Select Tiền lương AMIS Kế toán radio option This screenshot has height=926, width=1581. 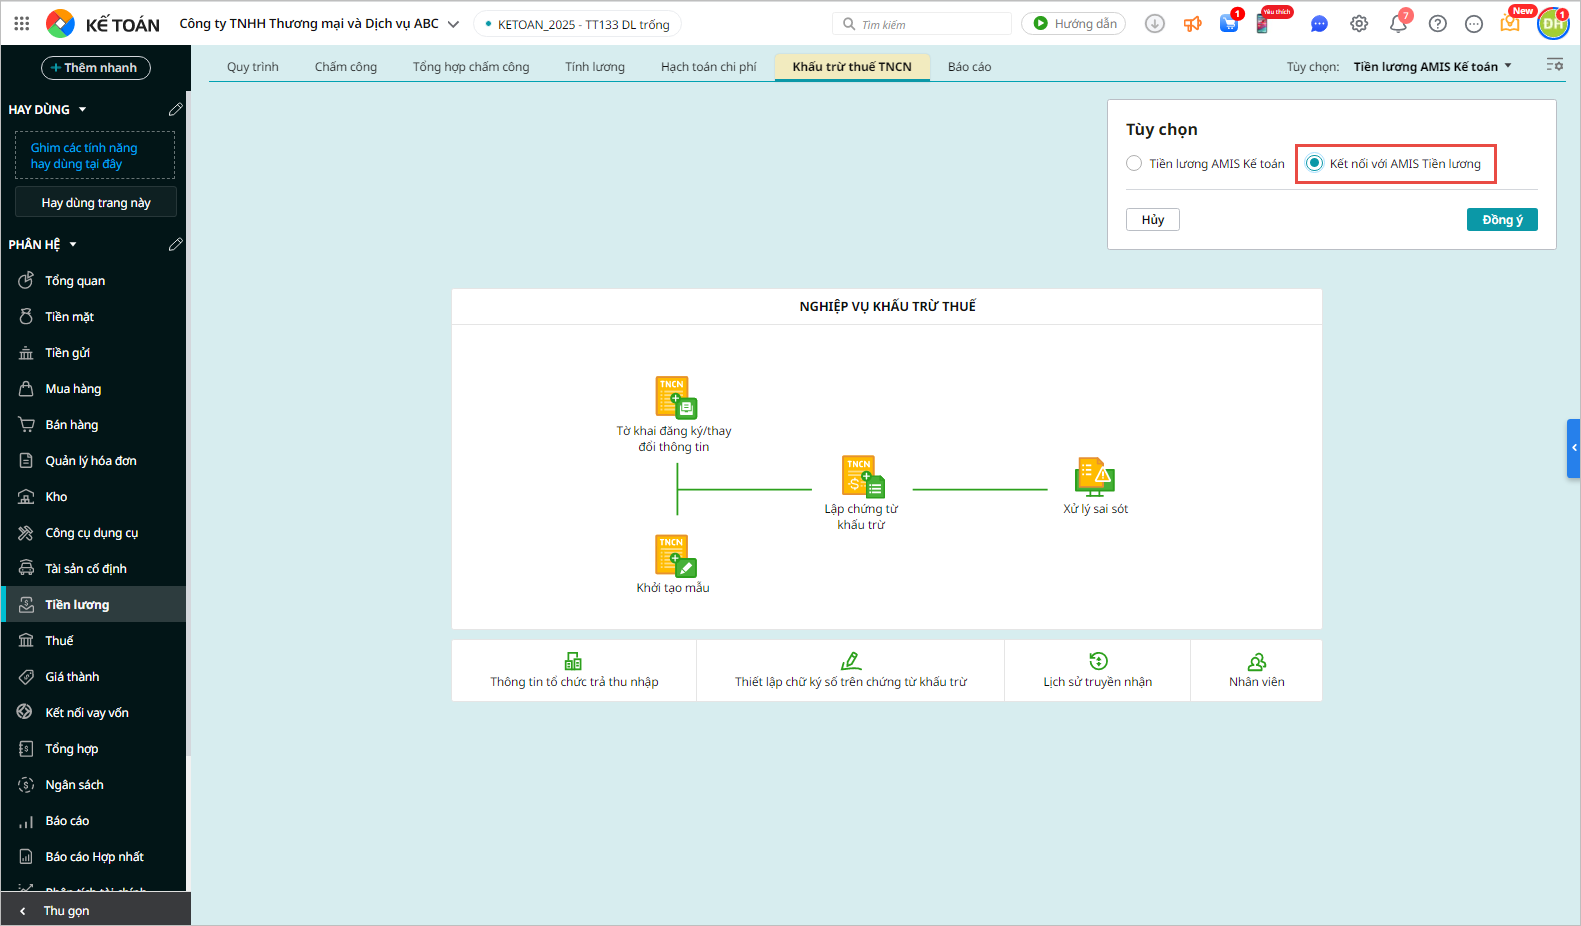(x=1134, y=164)
